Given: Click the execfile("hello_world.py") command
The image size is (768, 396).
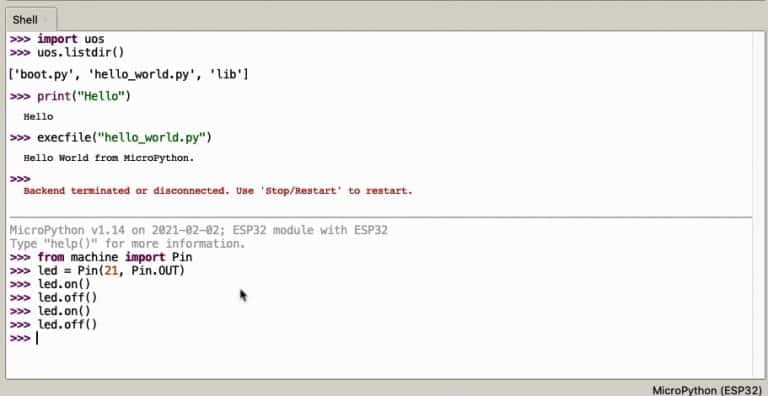Looking at the screenshot, I should coord(124,138).
